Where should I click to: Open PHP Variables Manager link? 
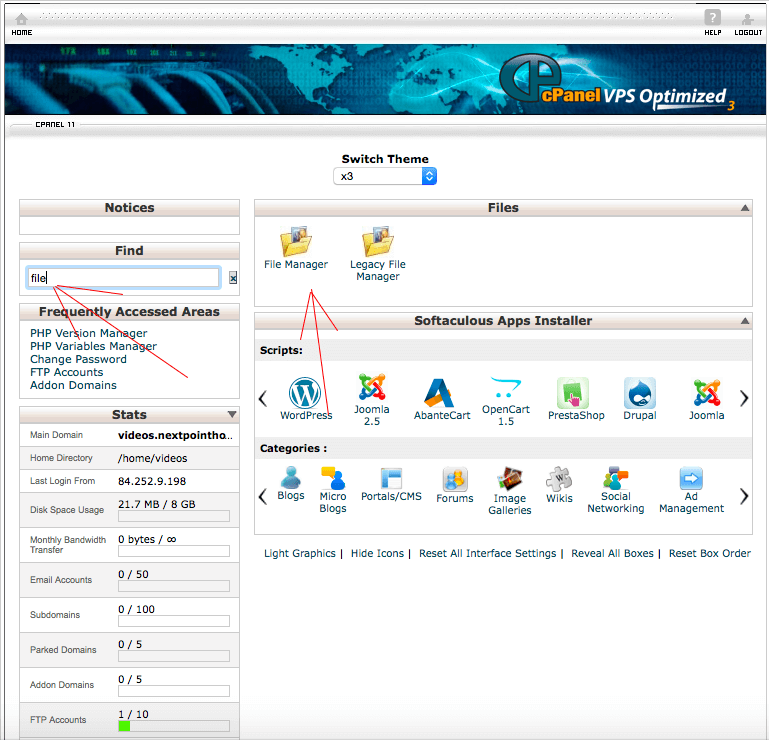pyautogui.click(x=93, y=346)
